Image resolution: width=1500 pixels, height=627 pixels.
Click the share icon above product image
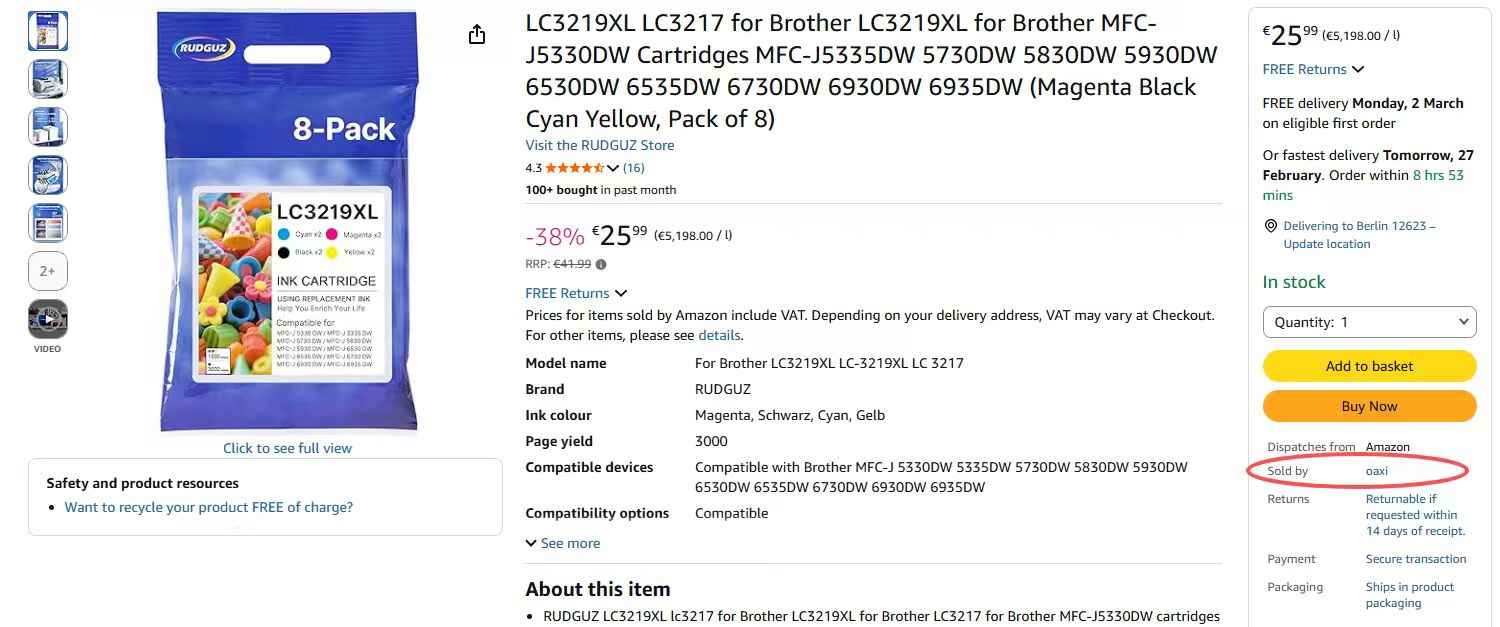477,35
